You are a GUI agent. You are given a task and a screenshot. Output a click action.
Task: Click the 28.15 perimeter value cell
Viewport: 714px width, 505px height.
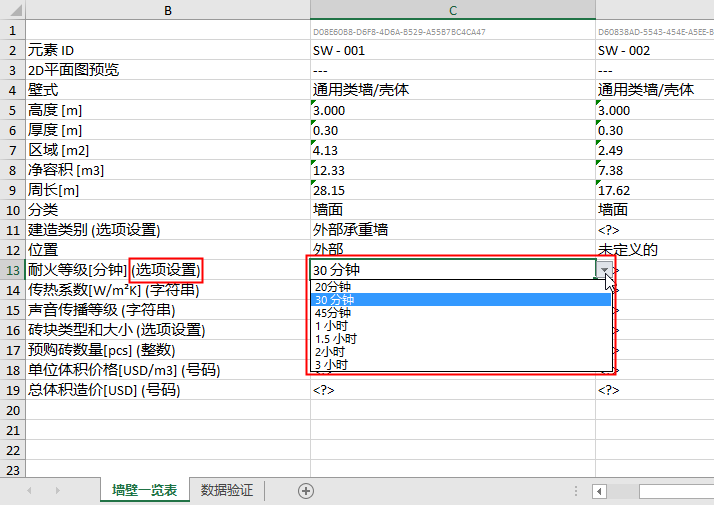(453, 190)
